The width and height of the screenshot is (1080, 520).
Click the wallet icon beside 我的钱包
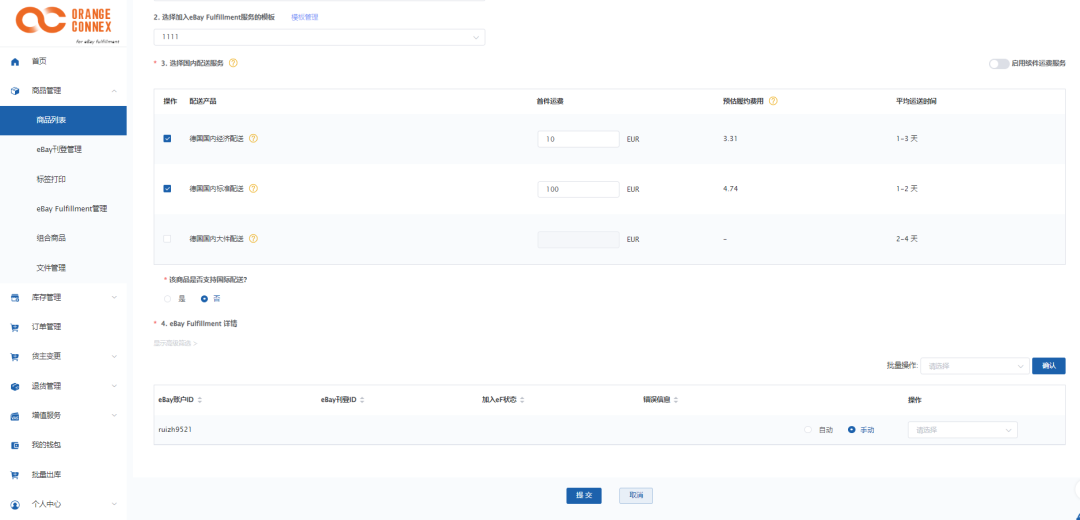point(15,446)
